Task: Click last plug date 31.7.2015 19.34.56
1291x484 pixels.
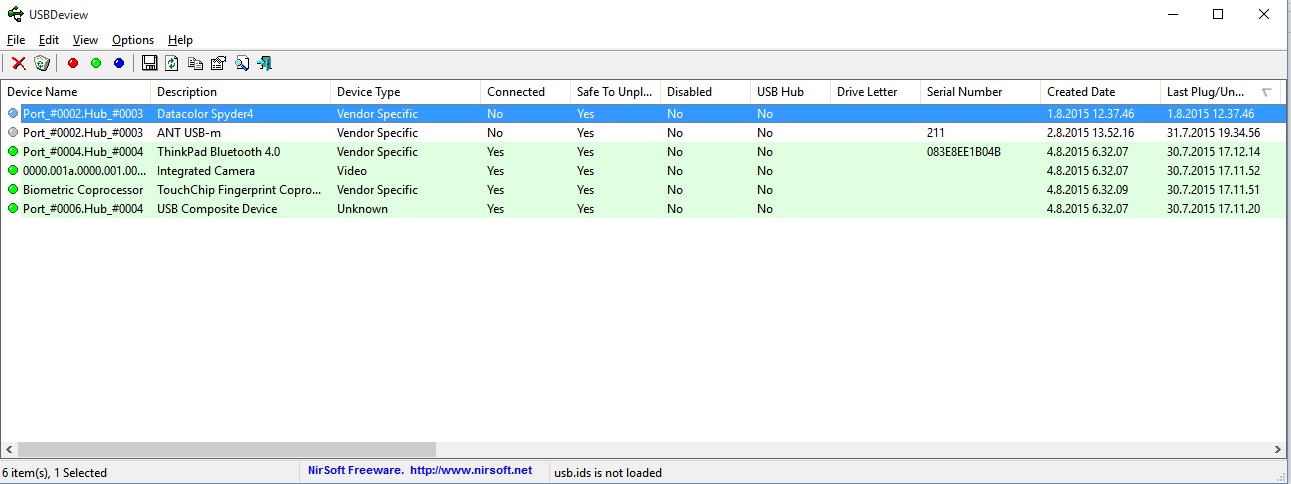Action: [1214, 133]
